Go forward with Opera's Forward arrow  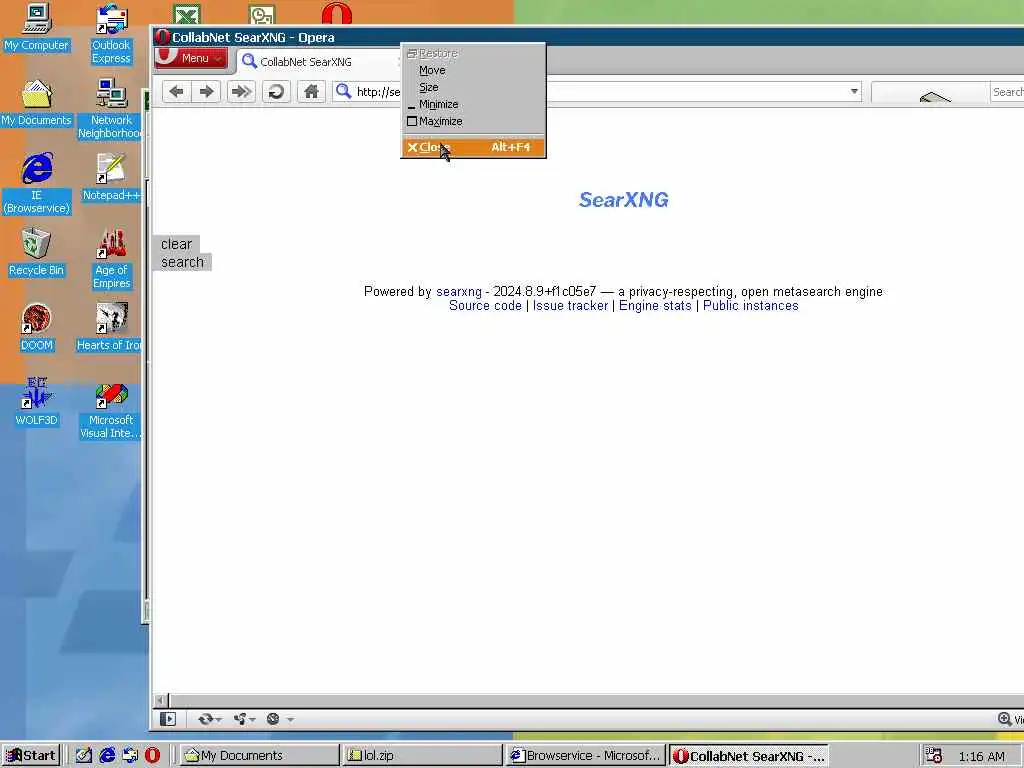click(x=206, y=91)
